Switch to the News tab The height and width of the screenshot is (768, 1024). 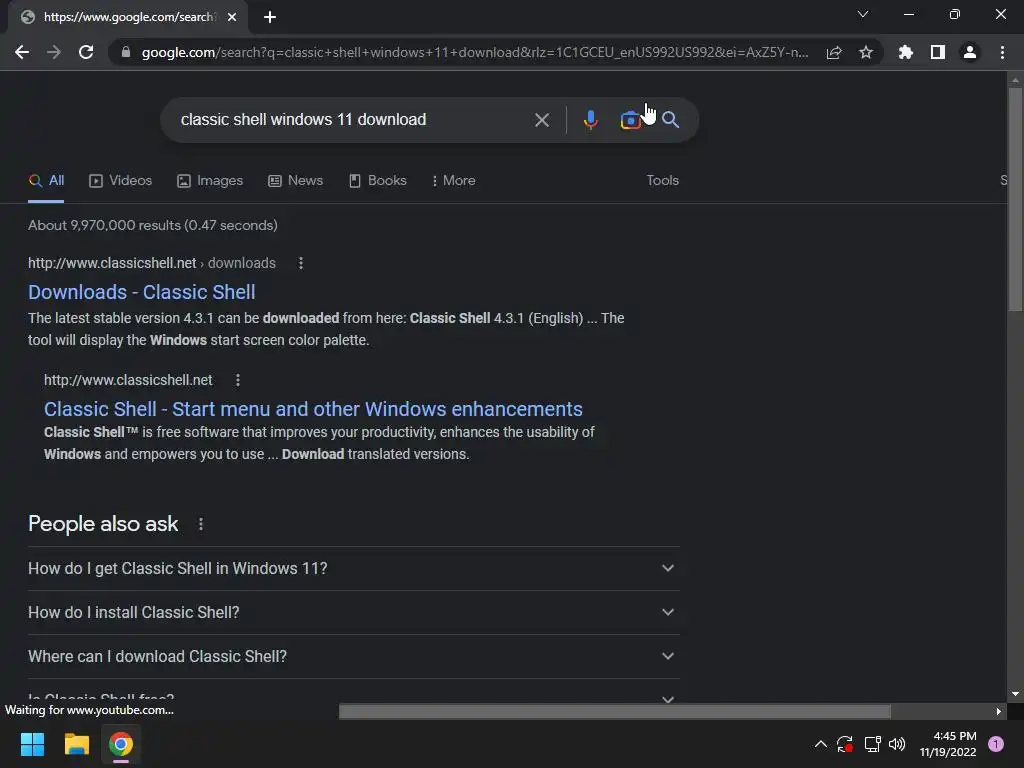tap(296, 181)
